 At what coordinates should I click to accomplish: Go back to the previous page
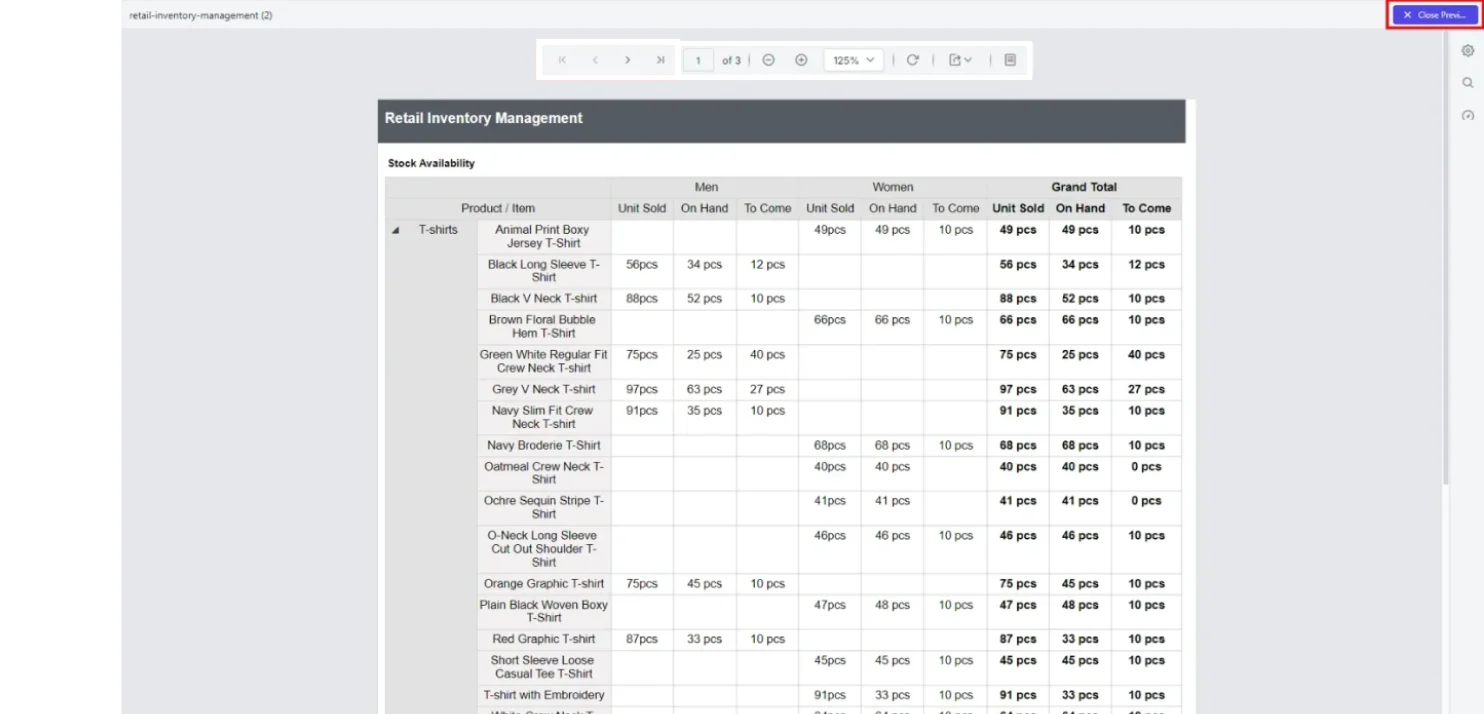[594, 59]
